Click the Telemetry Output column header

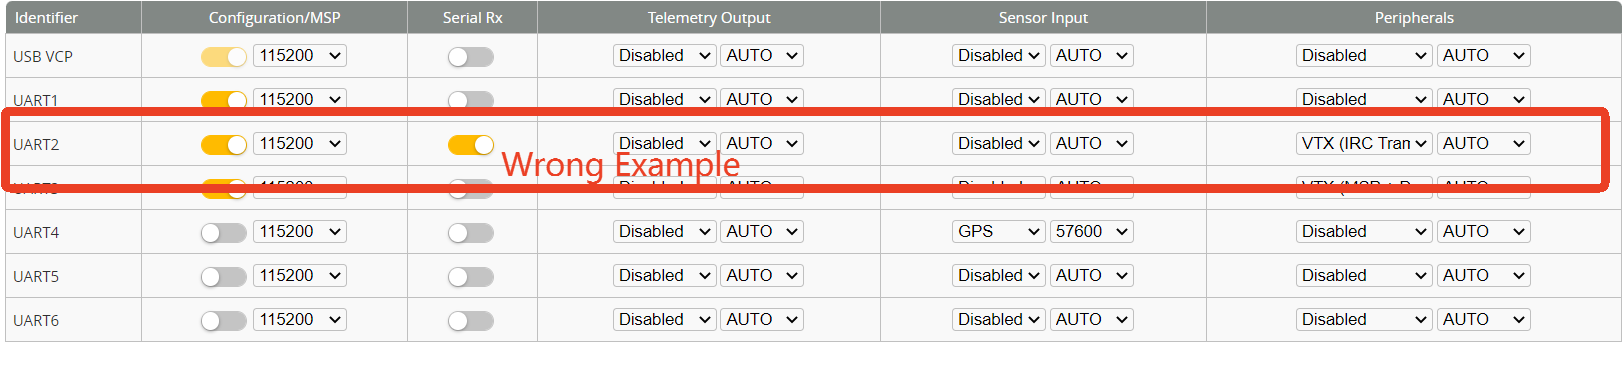pyautogui.click(x=709, y=18)
